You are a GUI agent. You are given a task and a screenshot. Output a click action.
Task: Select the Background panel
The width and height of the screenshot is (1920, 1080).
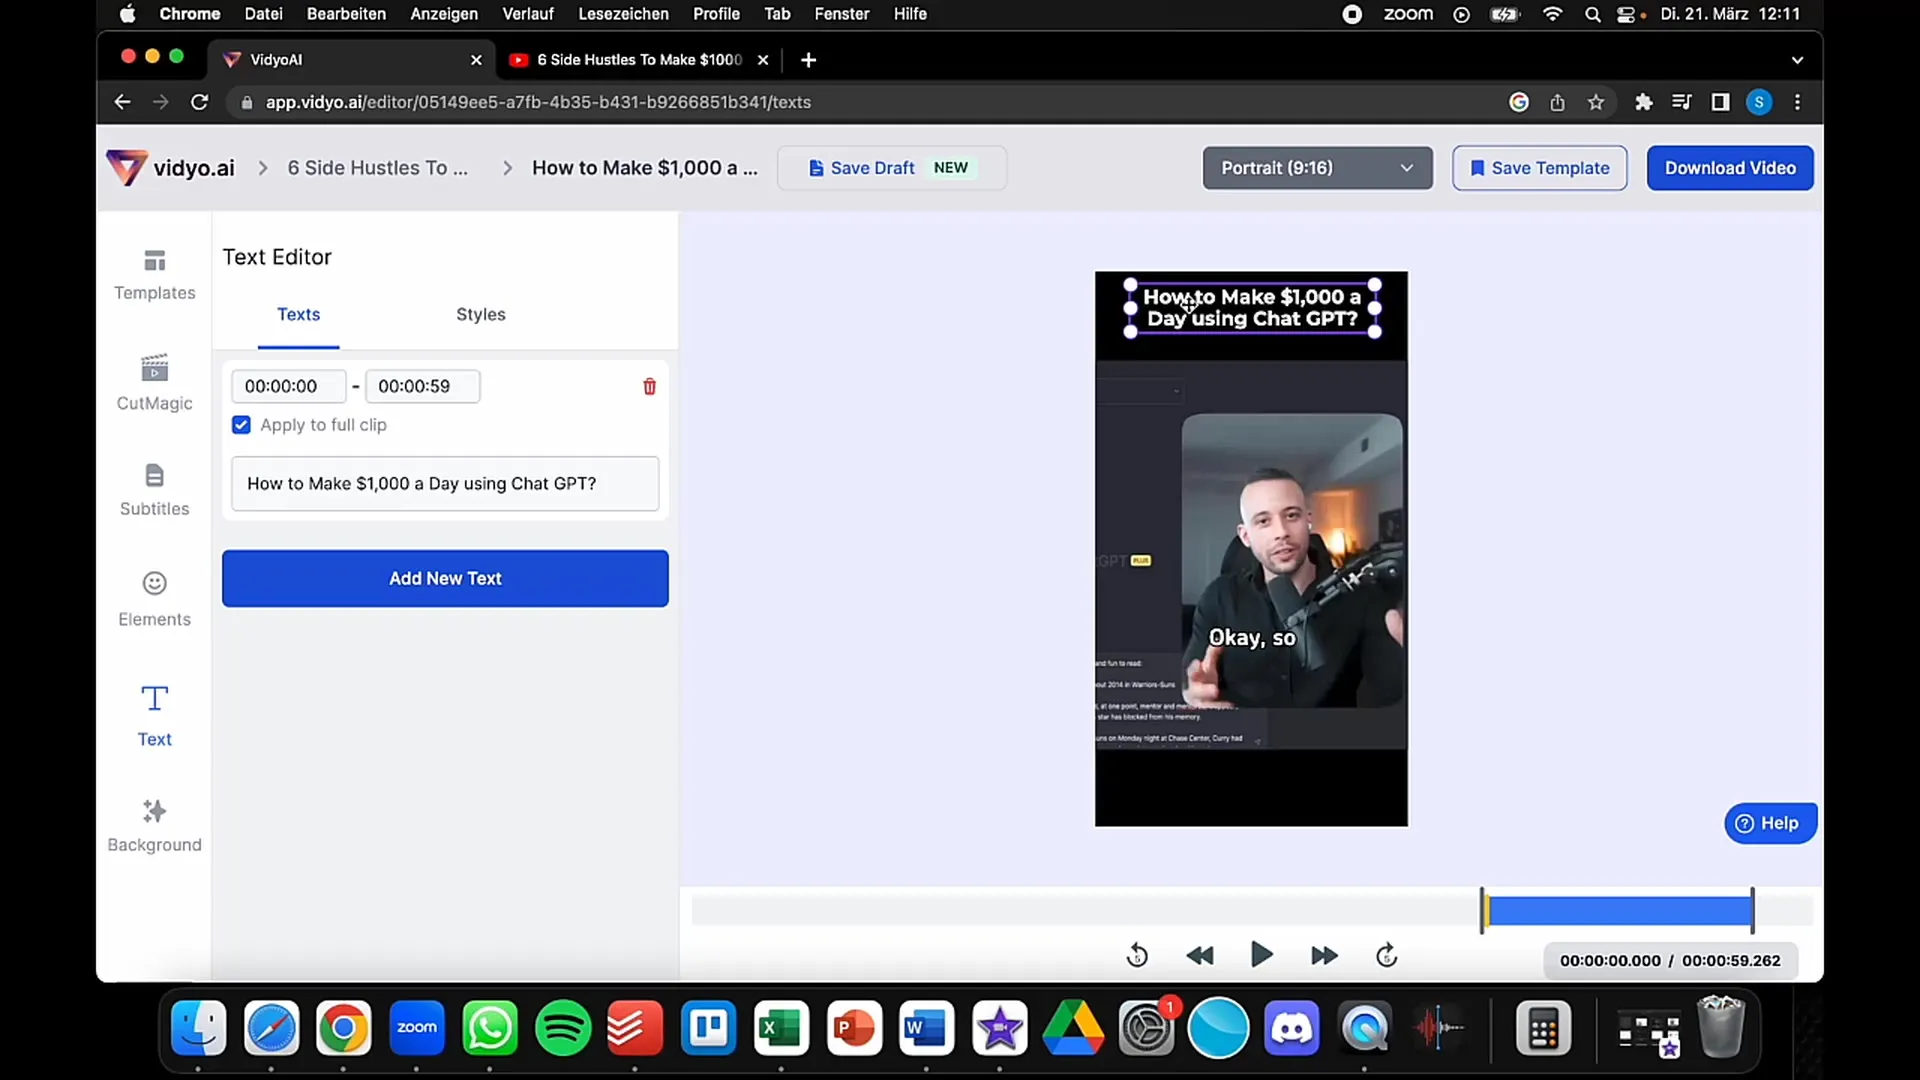[x=154, y=824]
